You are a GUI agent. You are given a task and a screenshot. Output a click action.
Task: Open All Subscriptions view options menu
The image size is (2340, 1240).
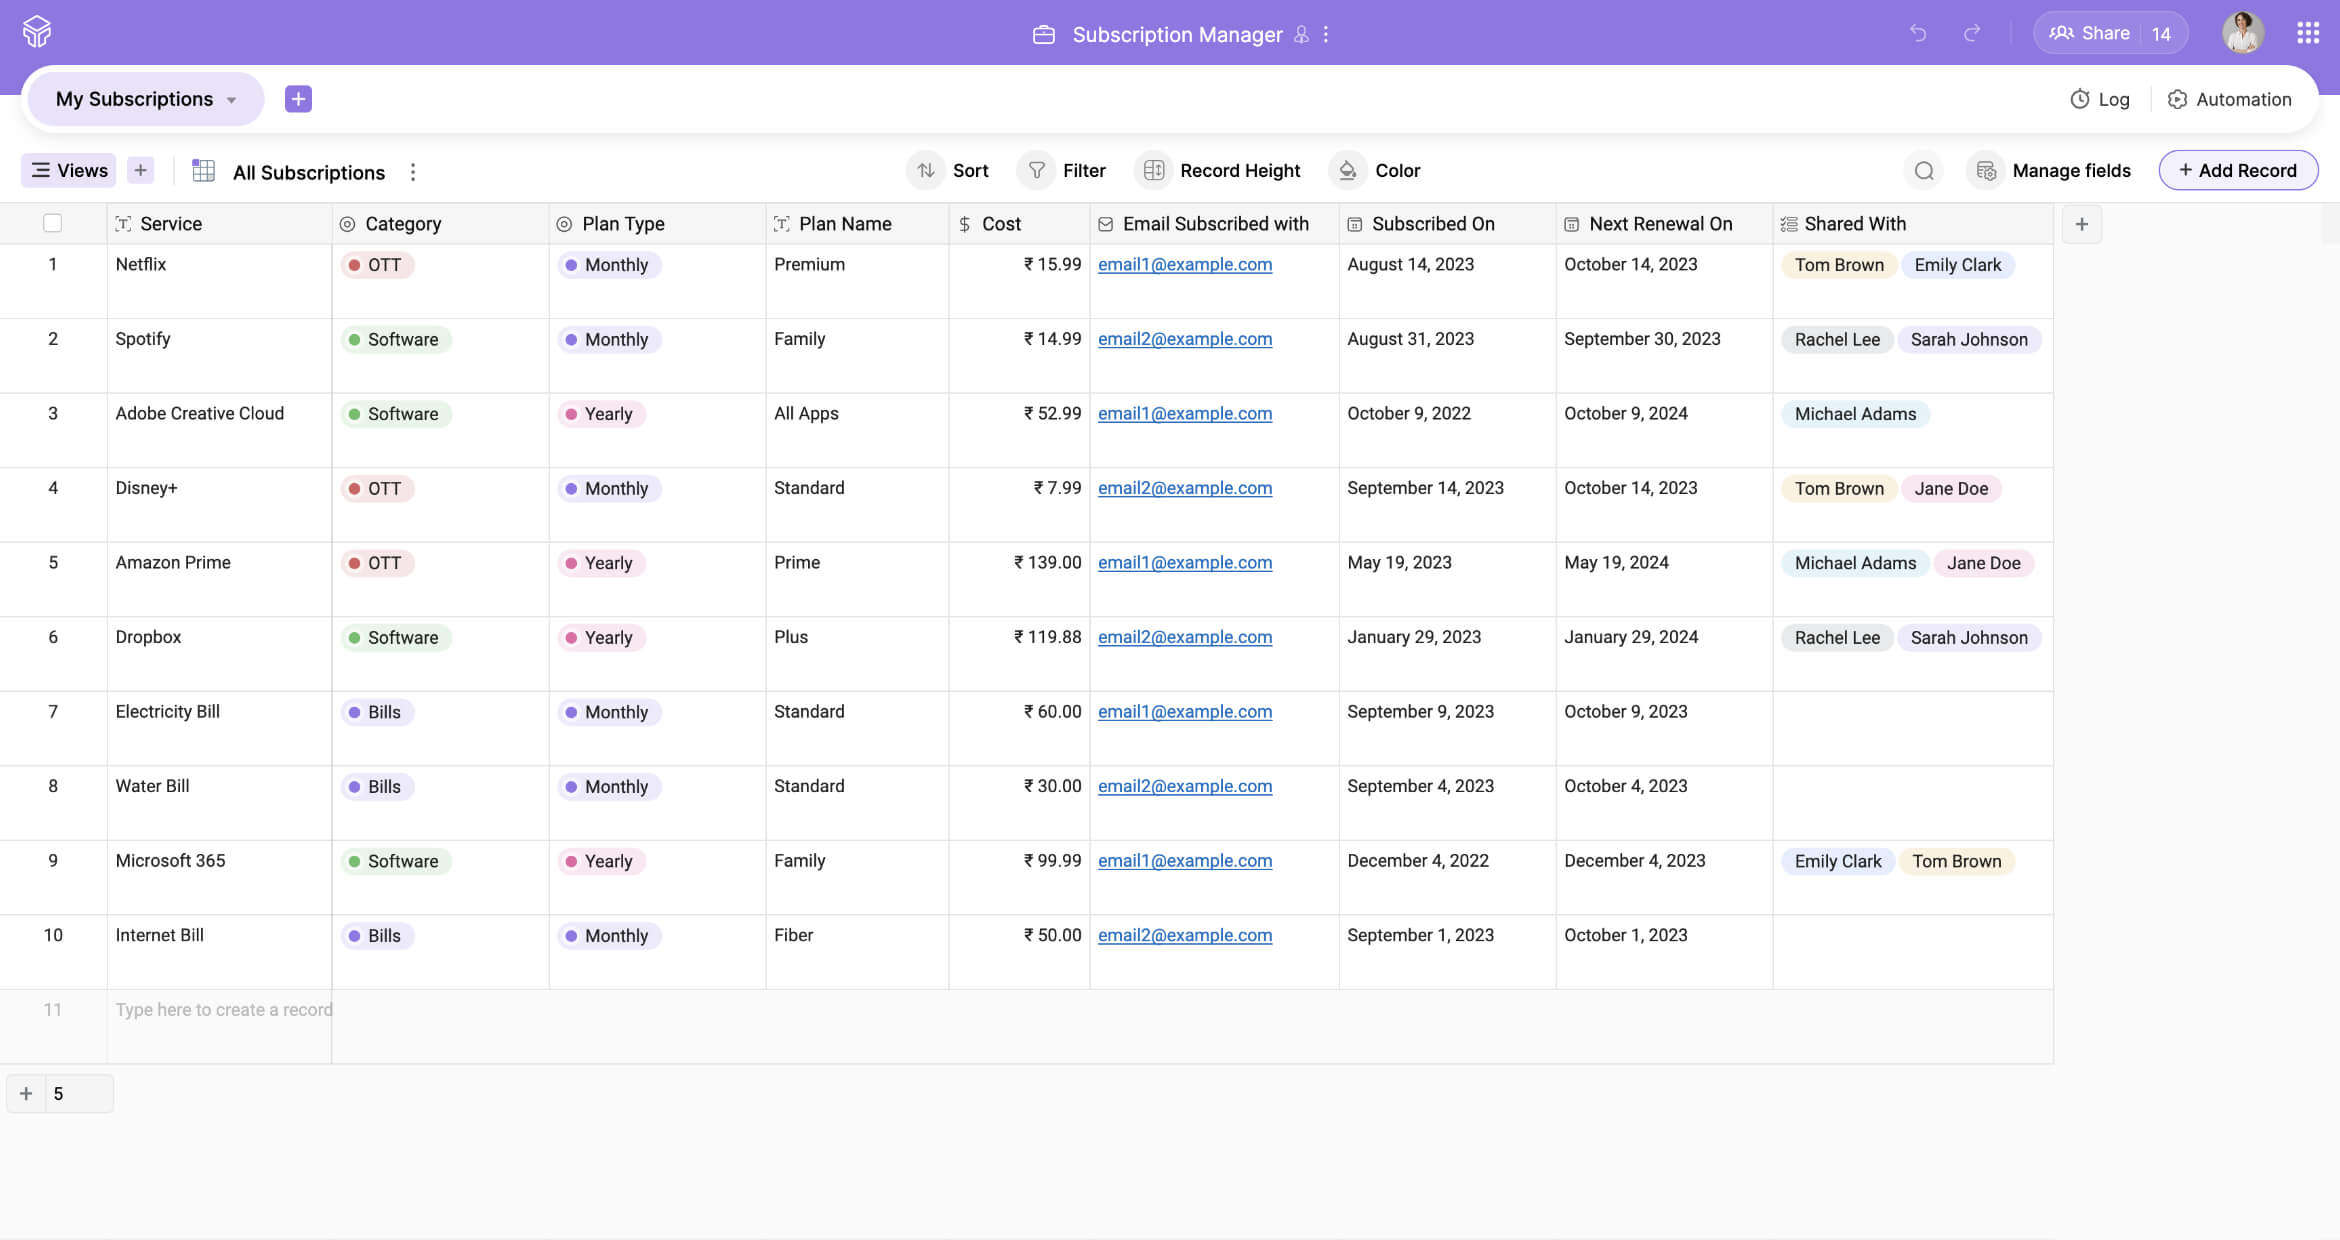pyautogui.click(x=413, y=172)
